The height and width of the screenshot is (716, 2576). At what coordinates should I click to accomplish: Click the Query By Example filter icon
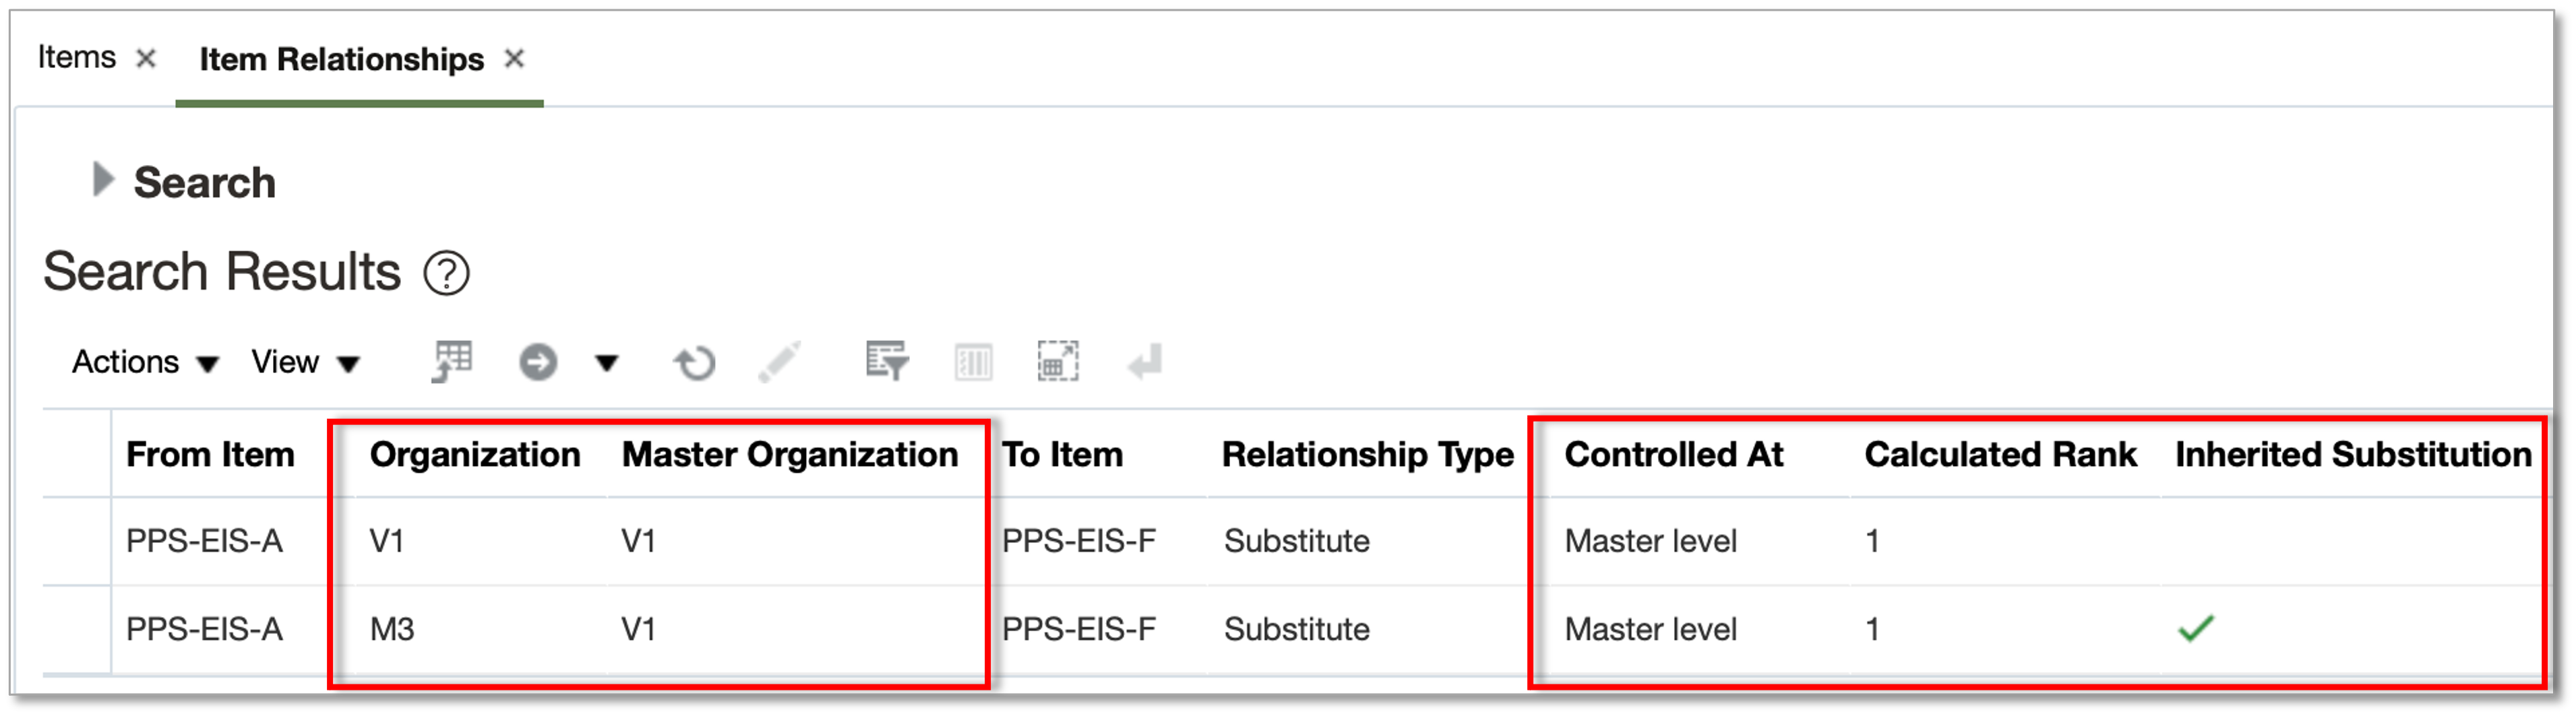click(x=887, y=361)
